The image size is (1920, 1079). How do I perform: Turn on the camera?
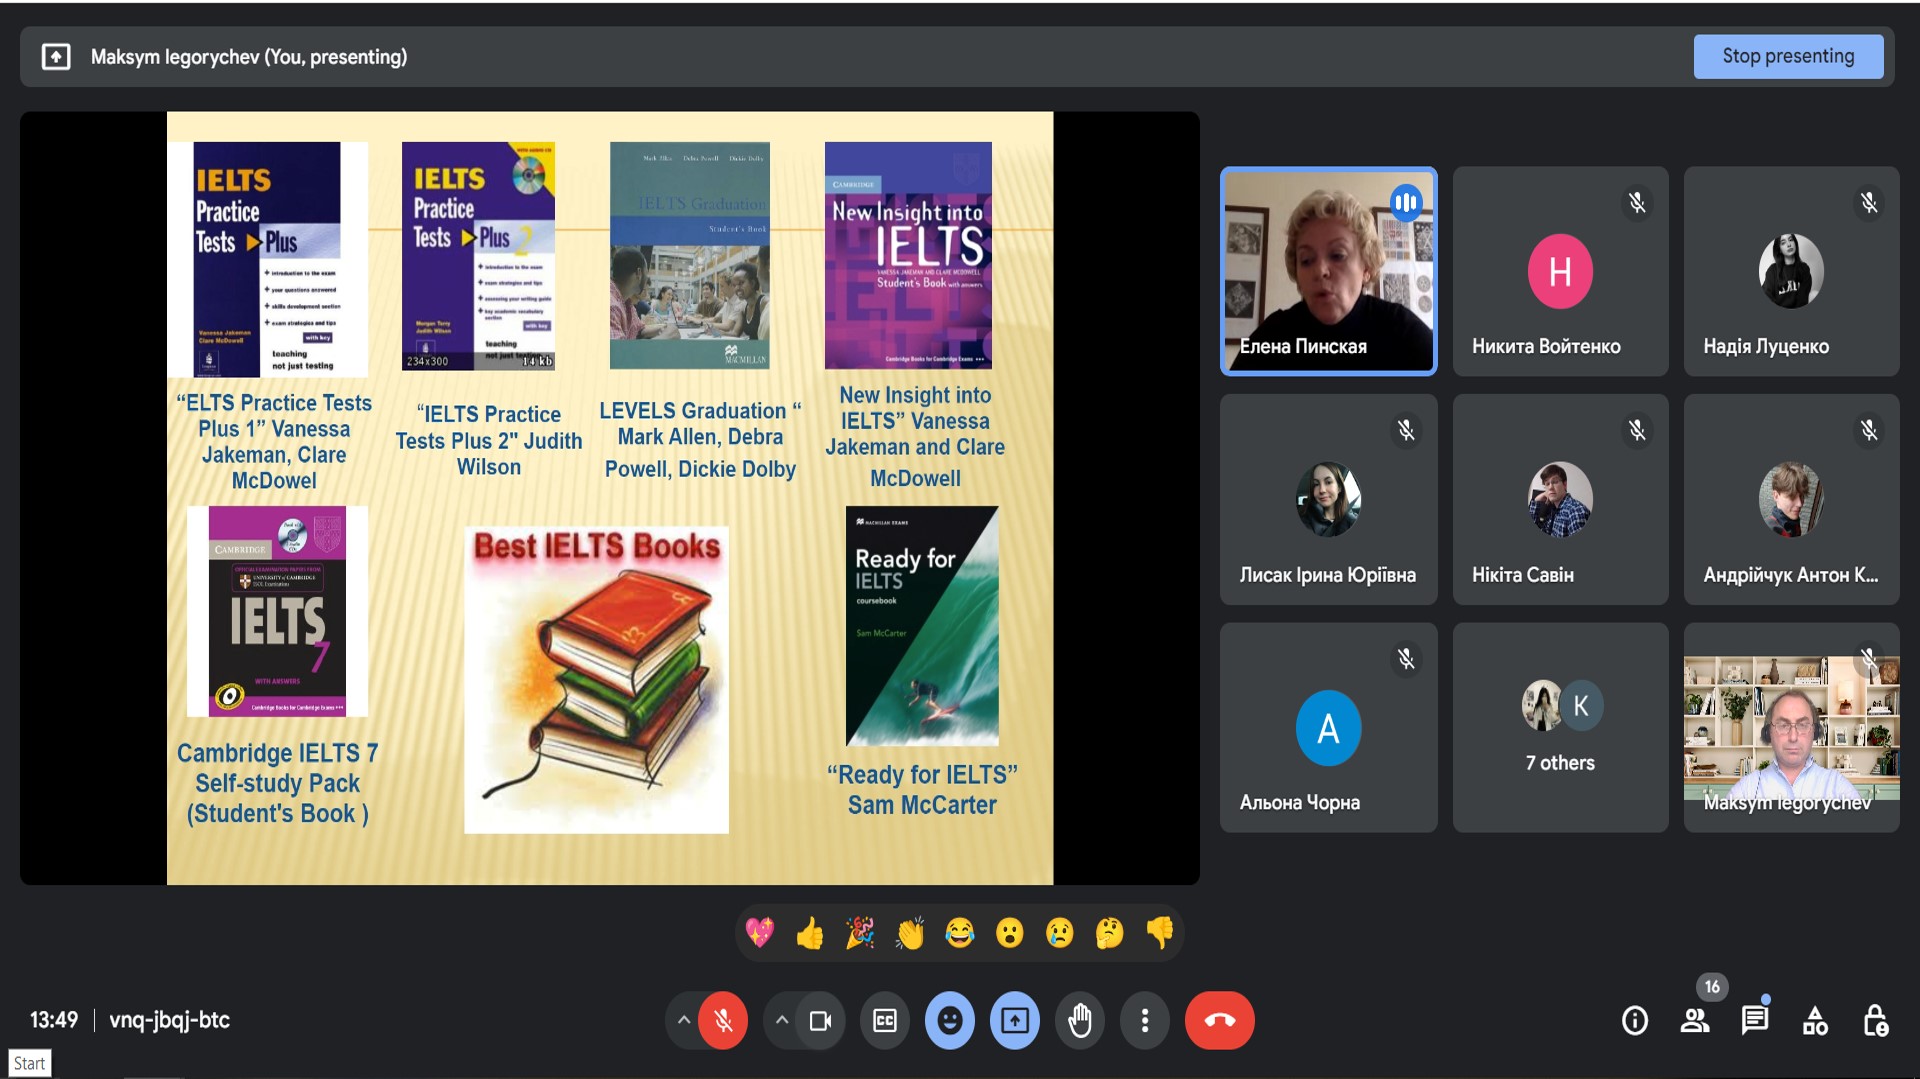(x=820, y=1020)
